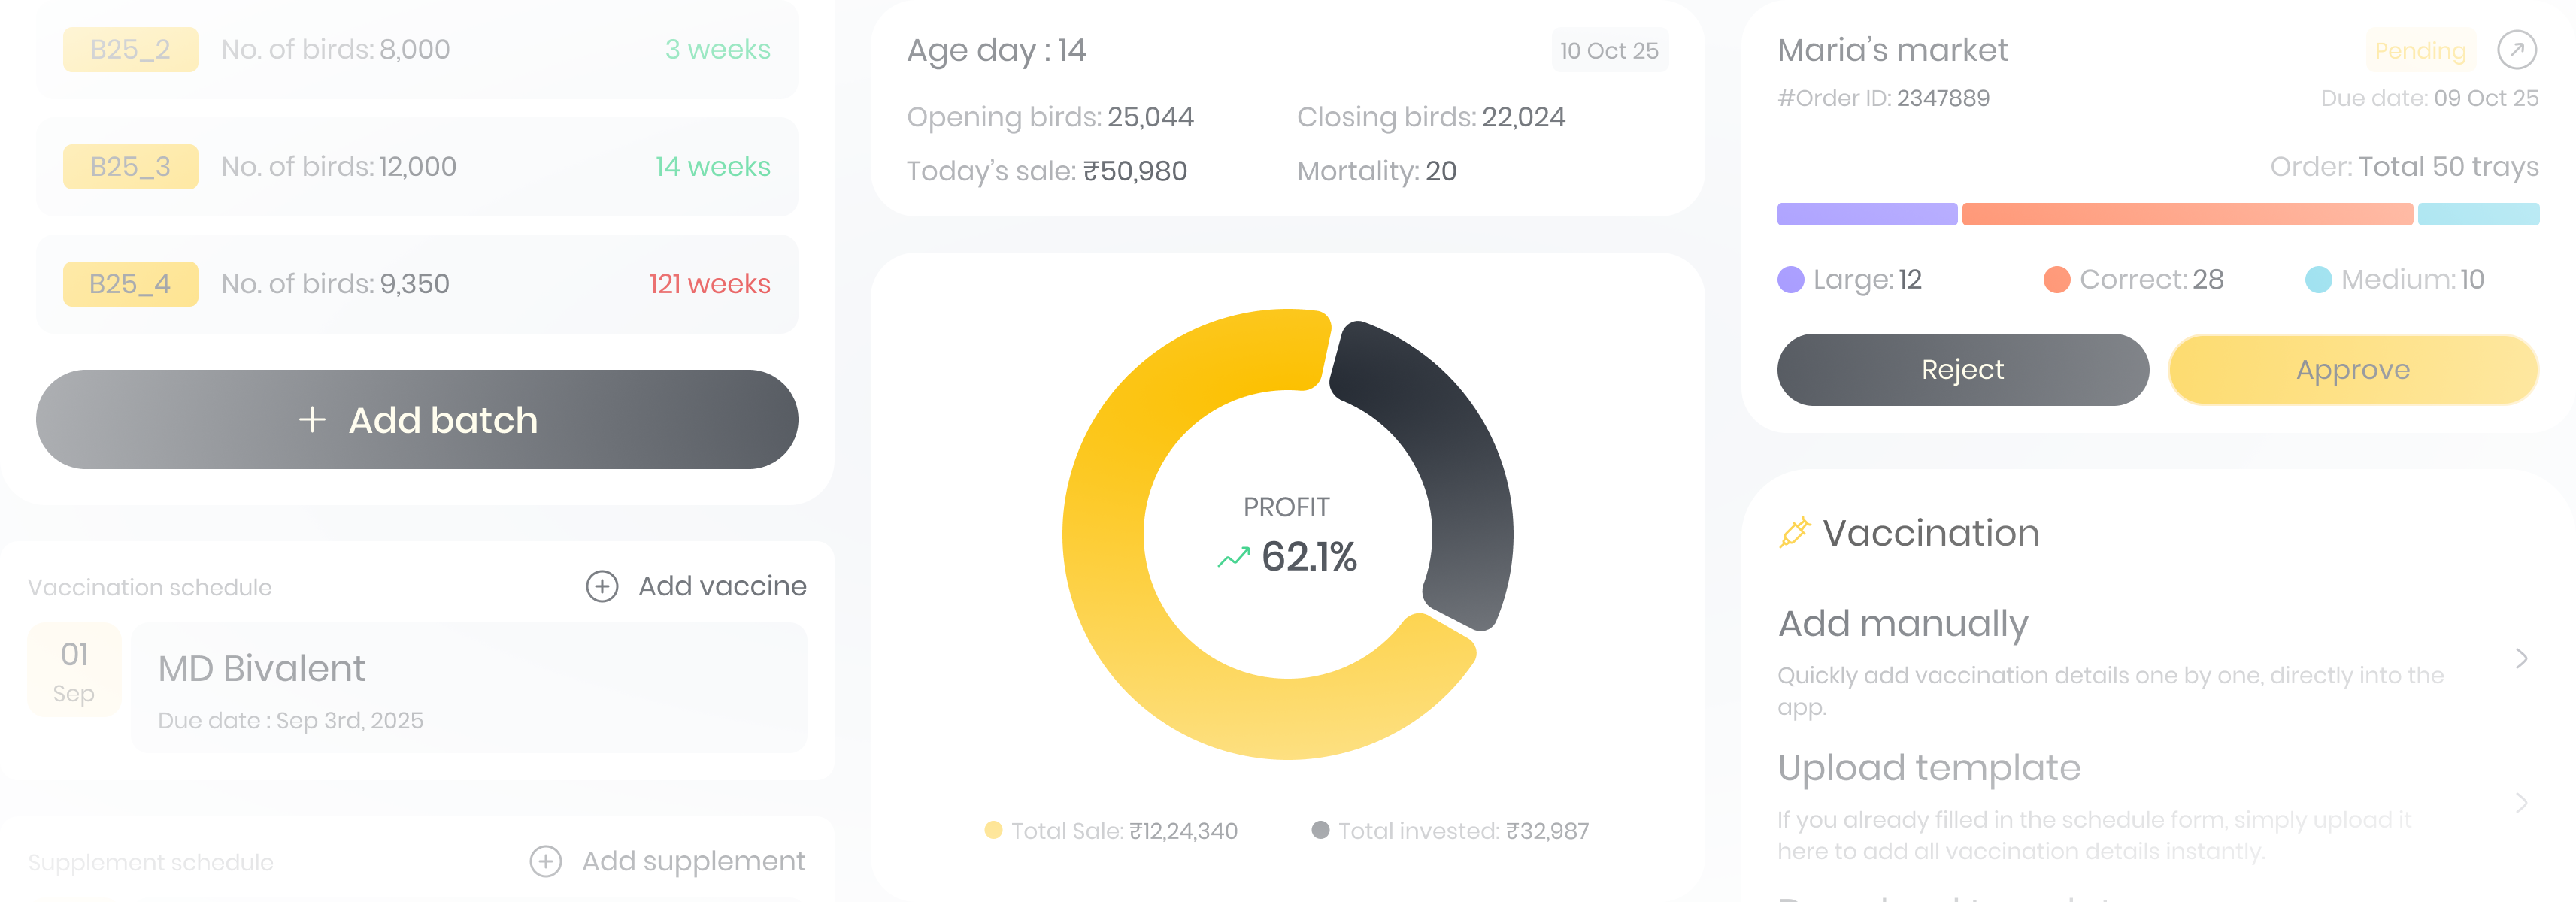Expand the Upload template chevron
Image resolution: width=2576 pixels, height=902 pixels.
(2521, 802)
